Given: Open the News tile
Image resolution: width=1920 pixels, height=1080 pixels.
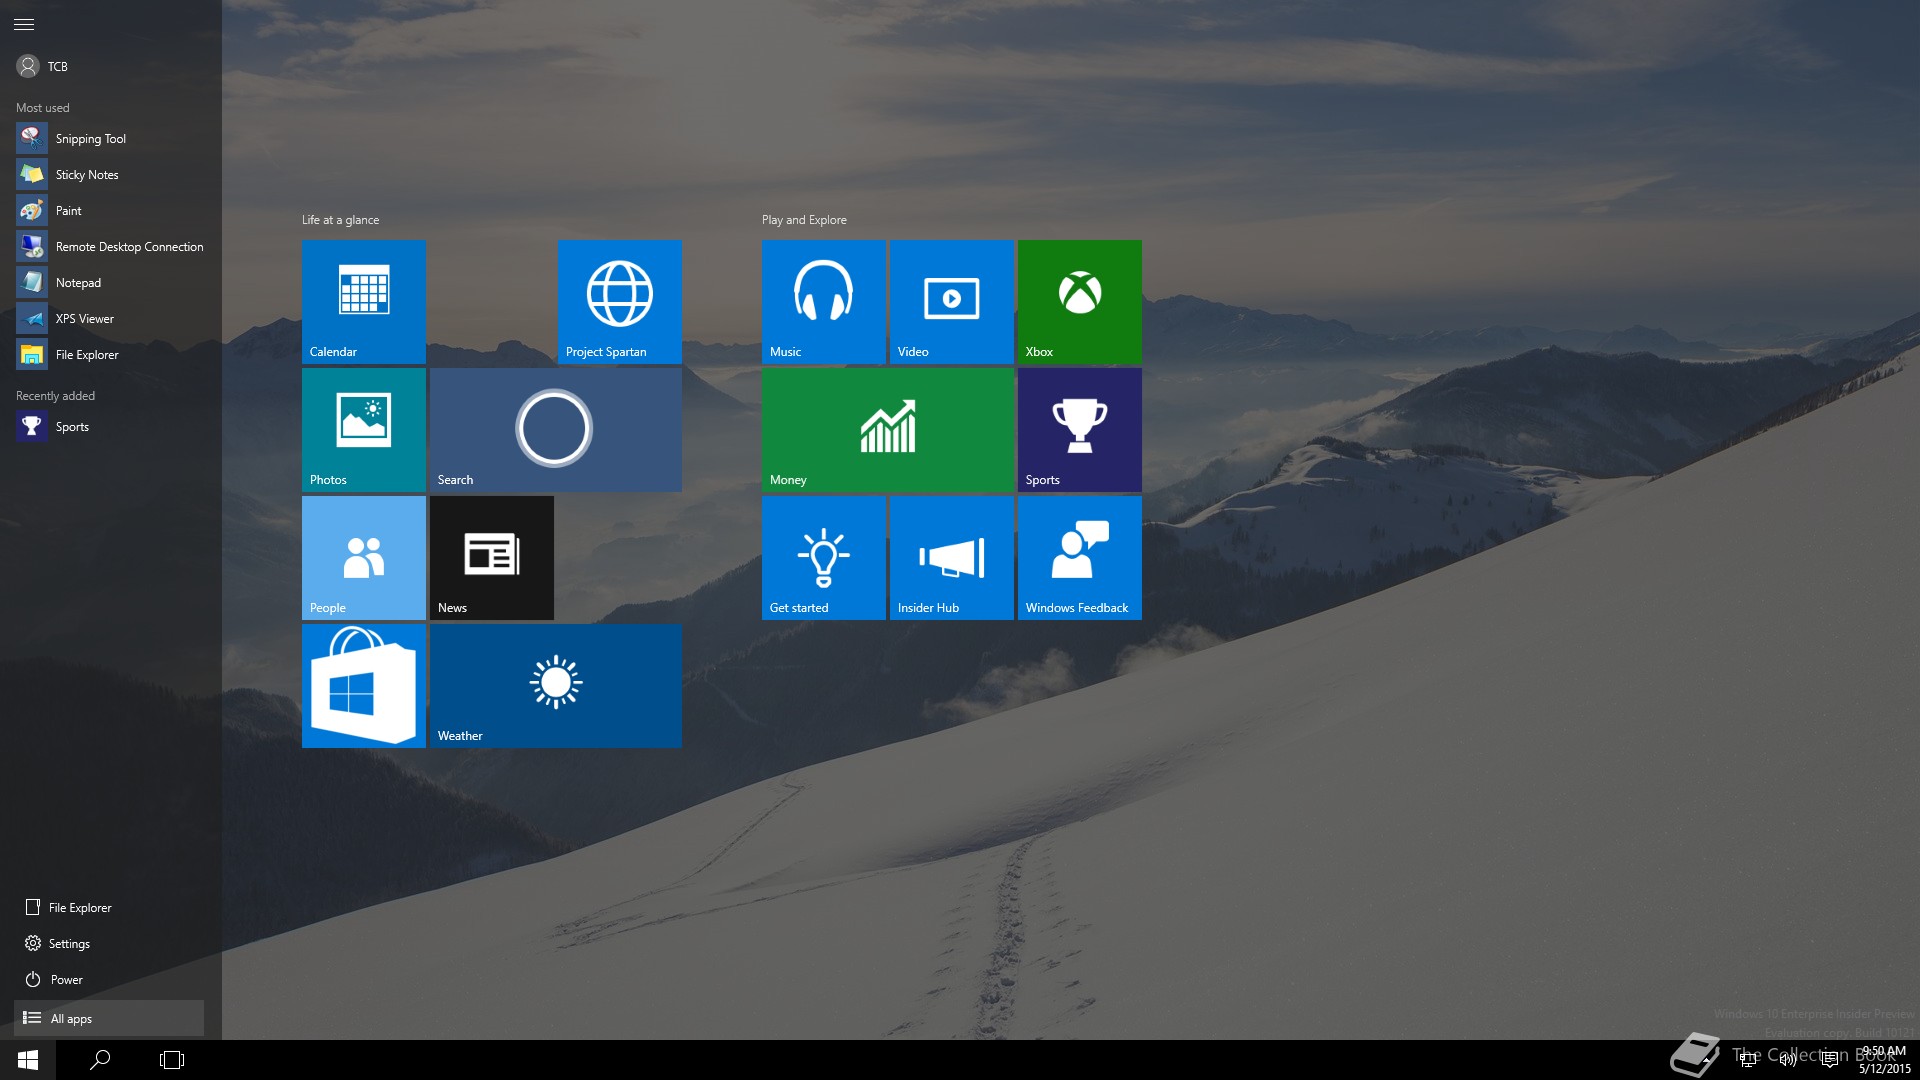Looking at the screenshot, I should (x=492, y=558).
